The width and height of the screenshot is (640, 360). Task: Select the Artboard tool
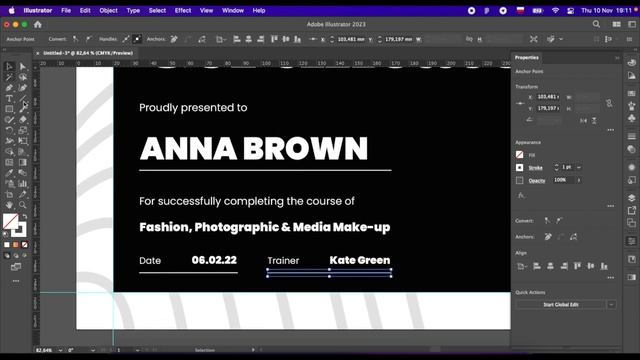click(9, 194)
